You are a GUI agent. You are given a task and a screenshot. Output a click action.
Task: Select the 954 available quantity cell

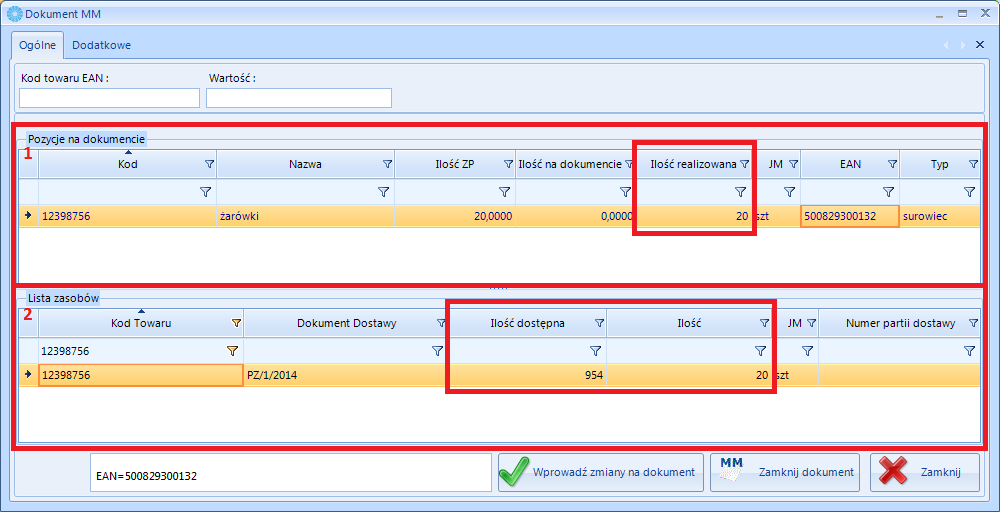tap(528, 376)
